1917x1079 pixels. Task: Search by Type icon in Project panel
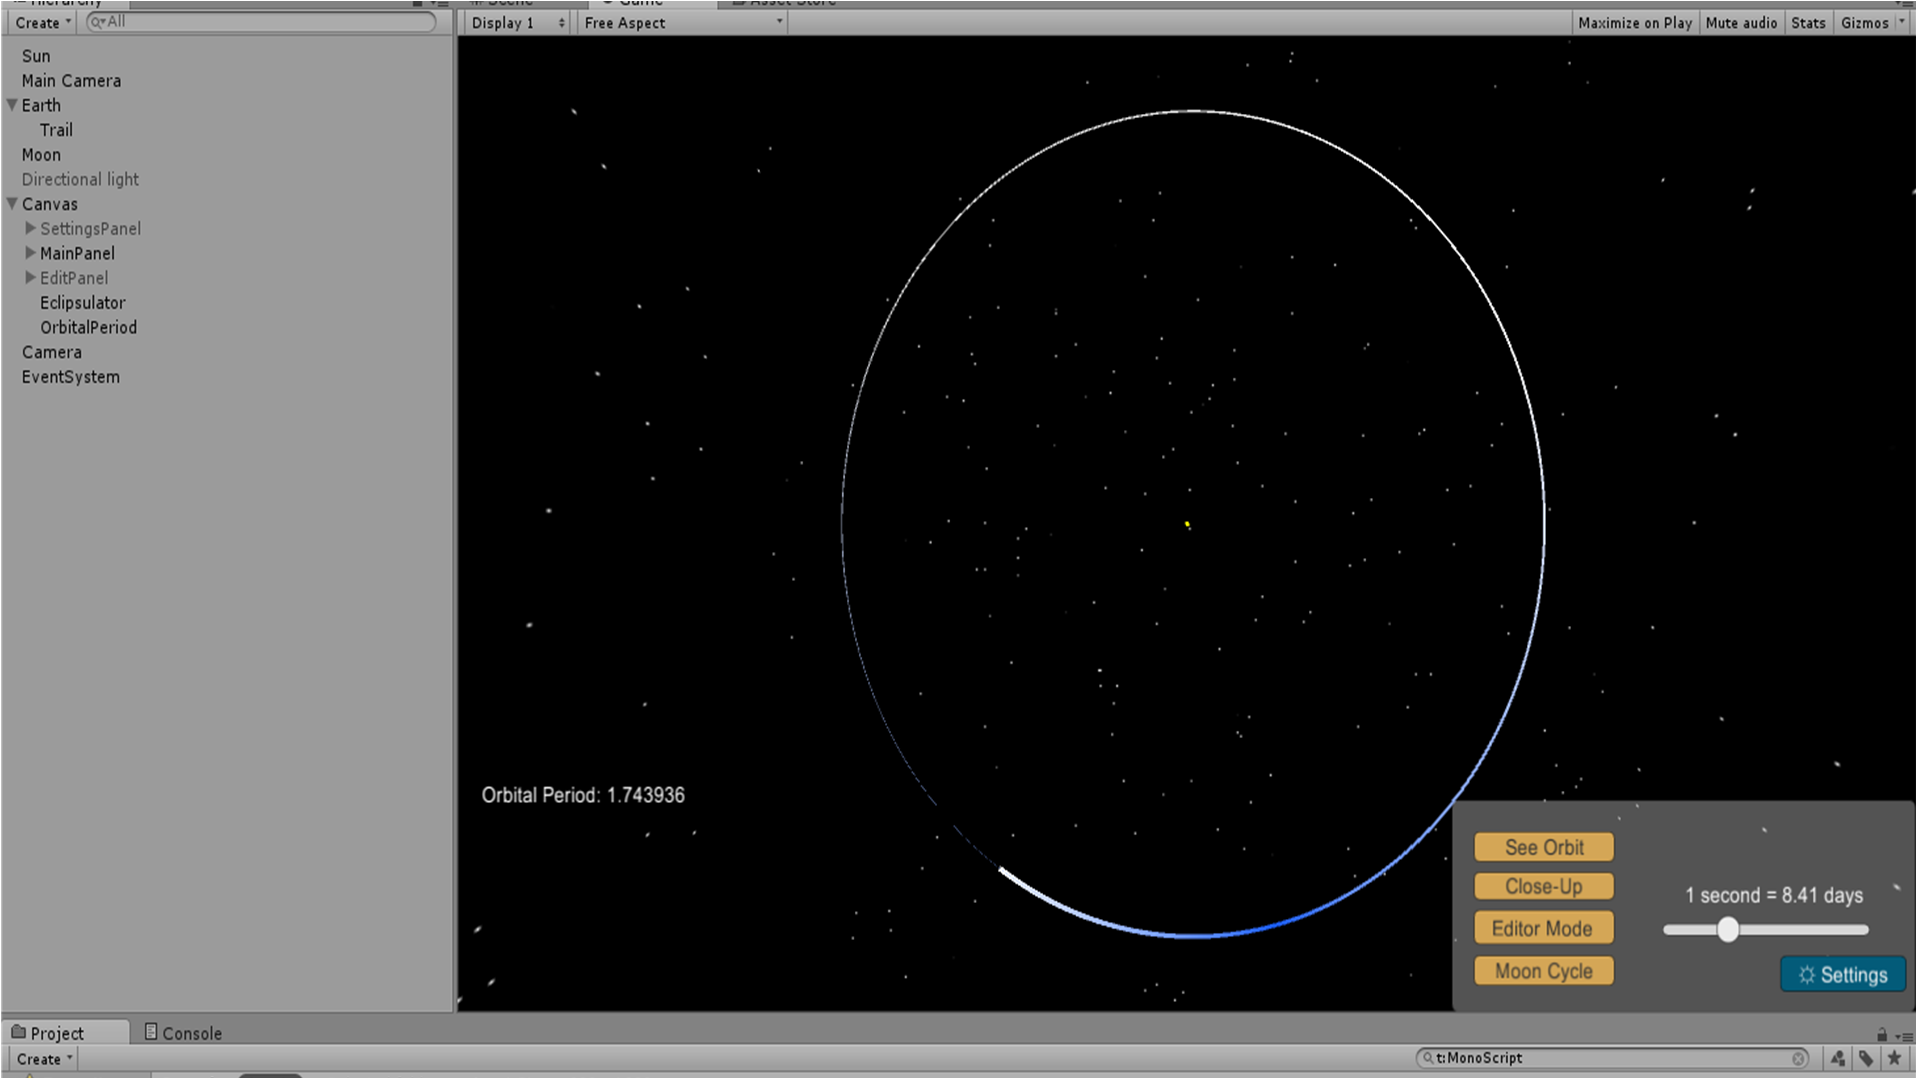(x=1838, y=1058)
